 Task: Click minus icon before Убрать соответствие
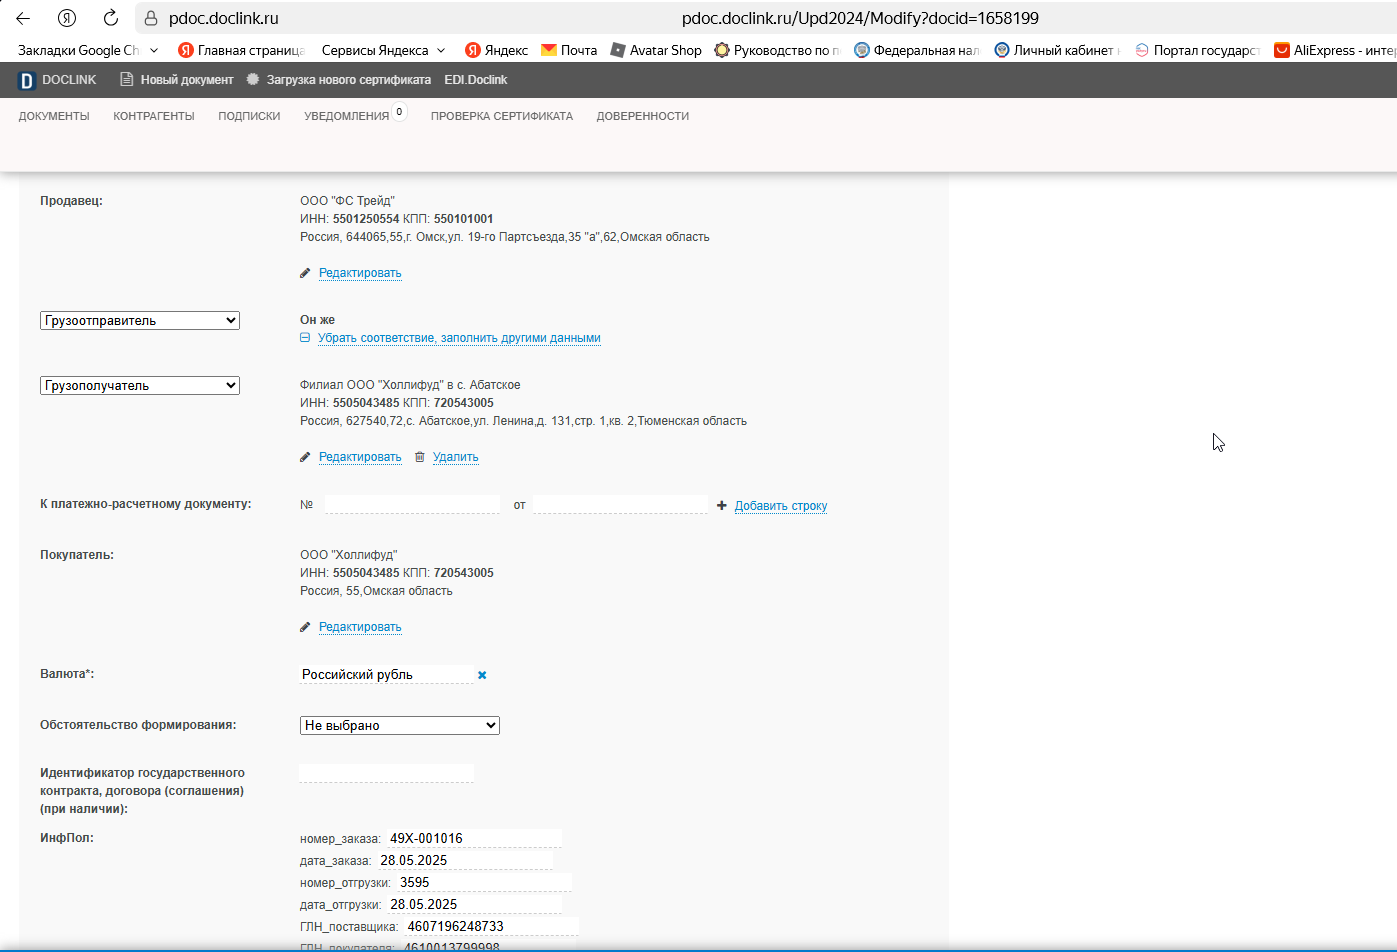[305, 338]
